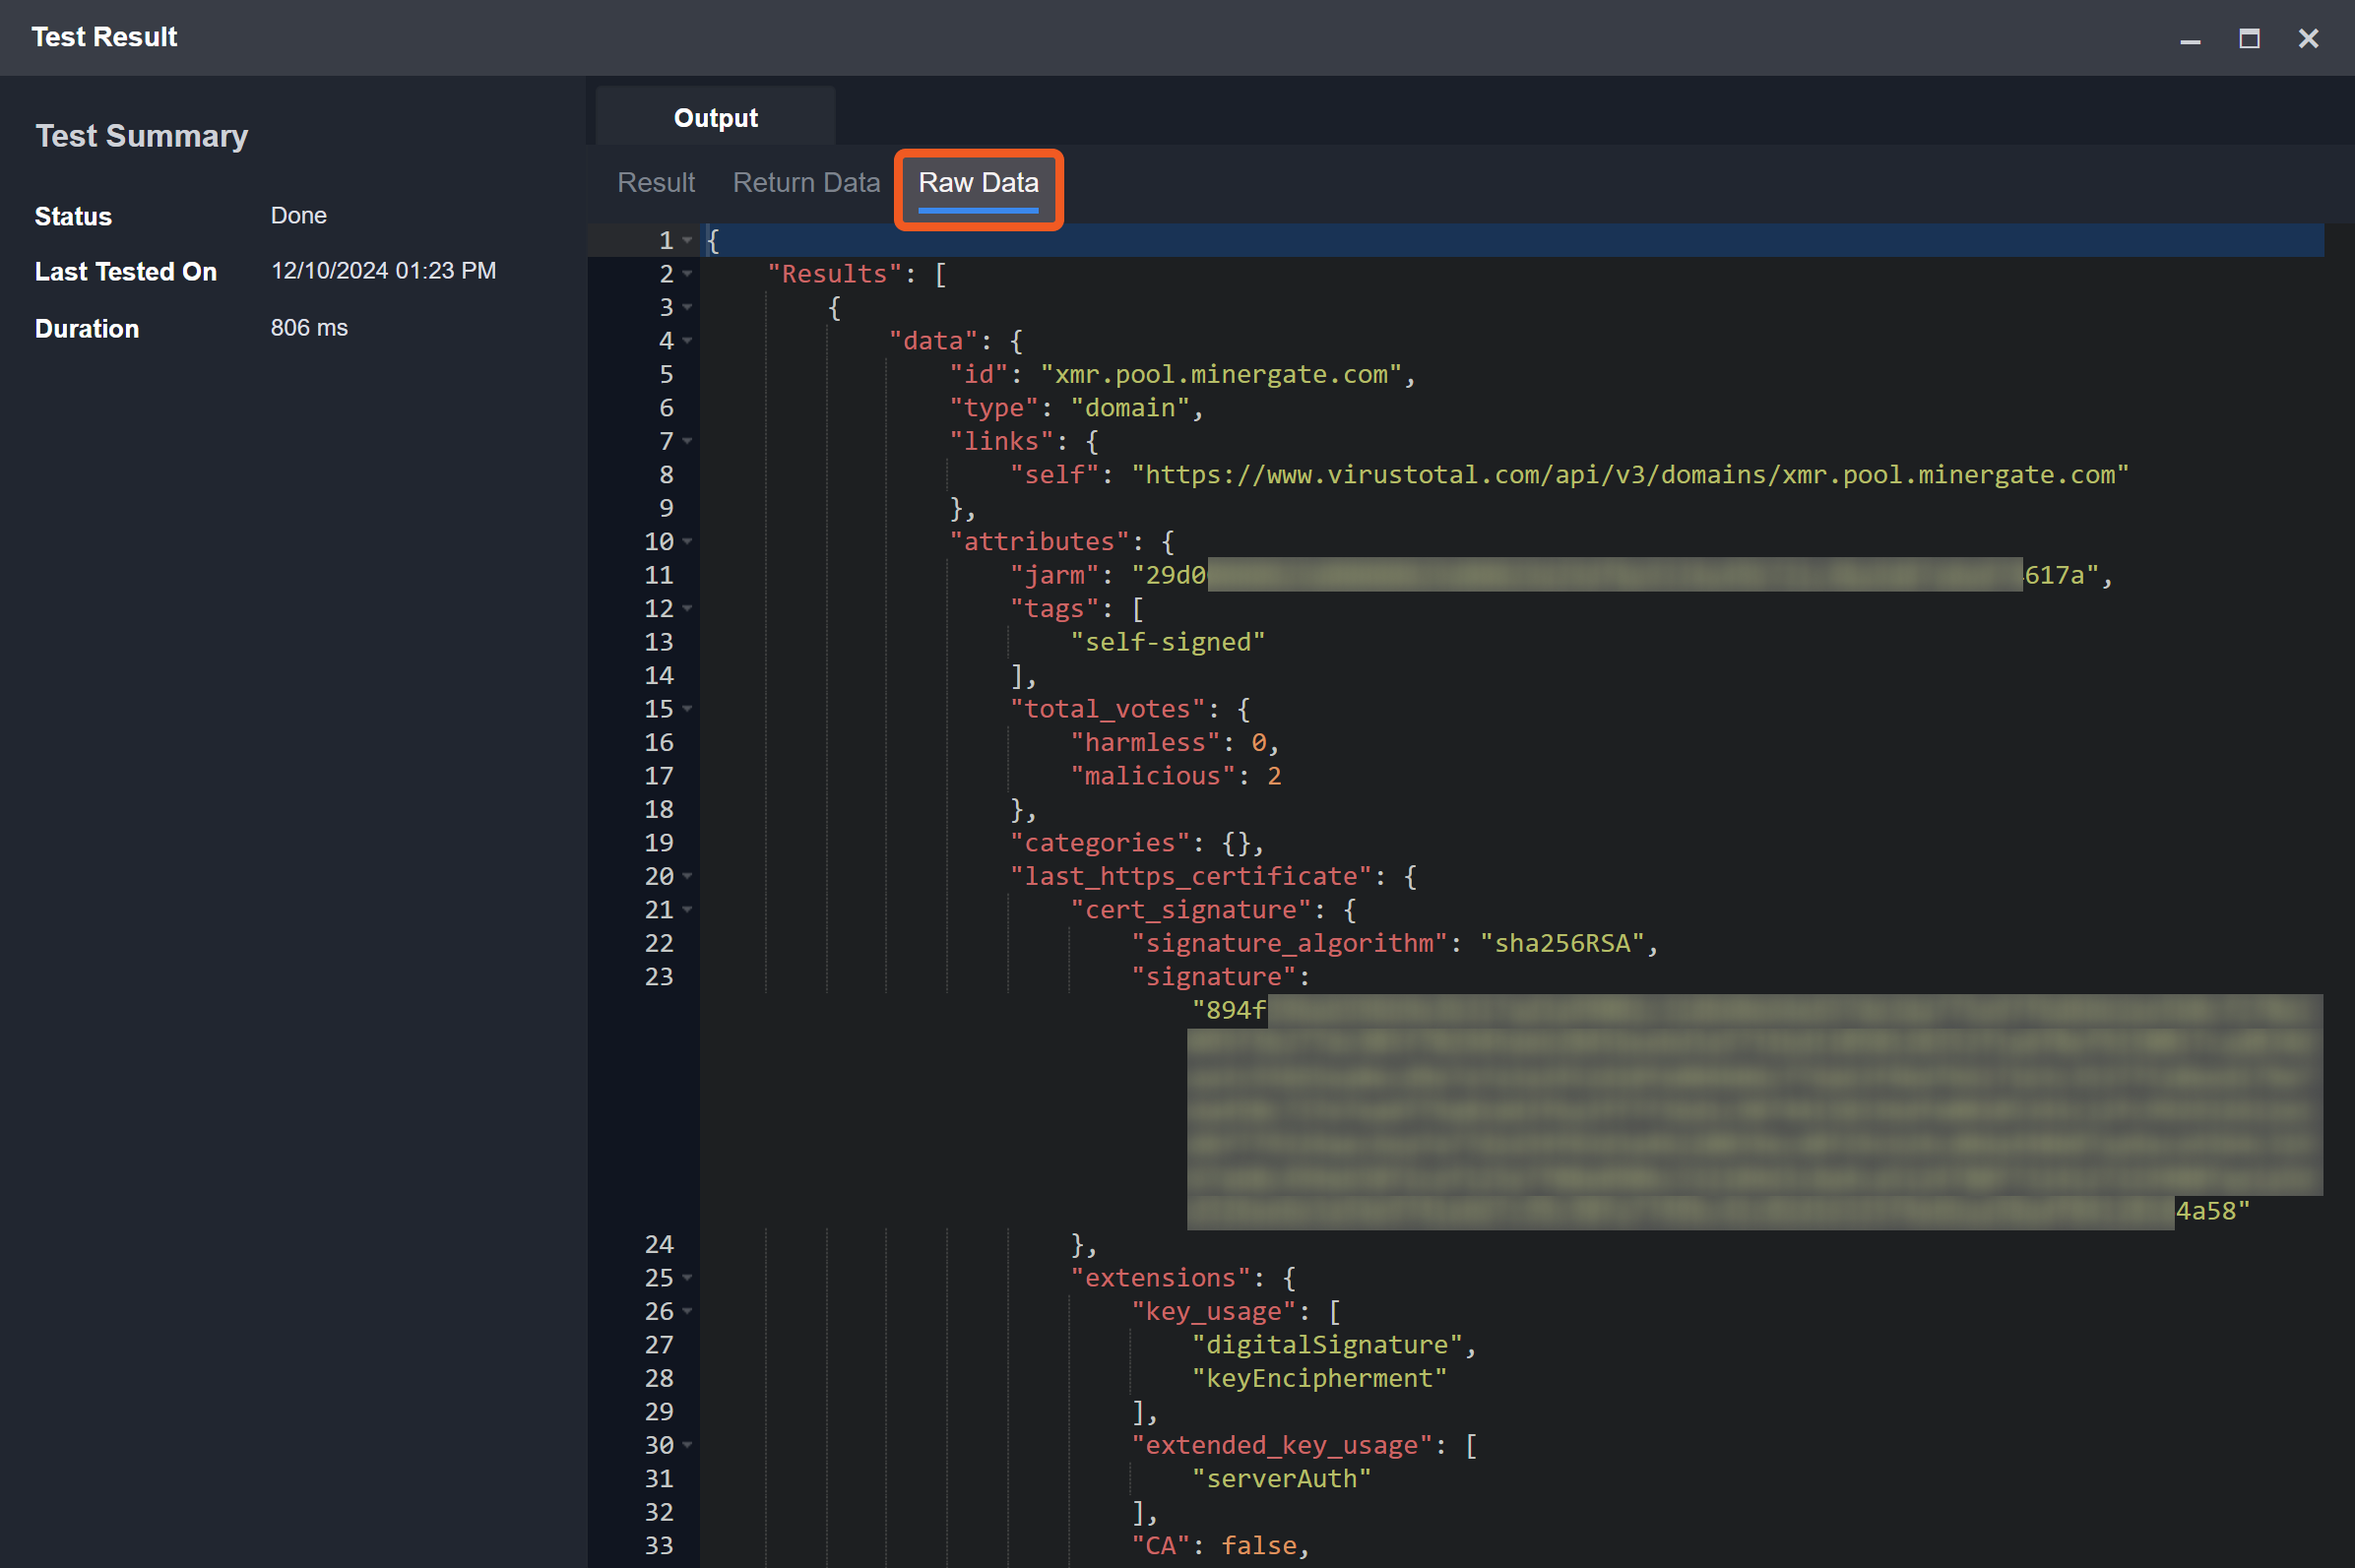This screenshot has width=2355, height=1568.
Task: Minimize the Test Result window
Action: pos(2190,39)
